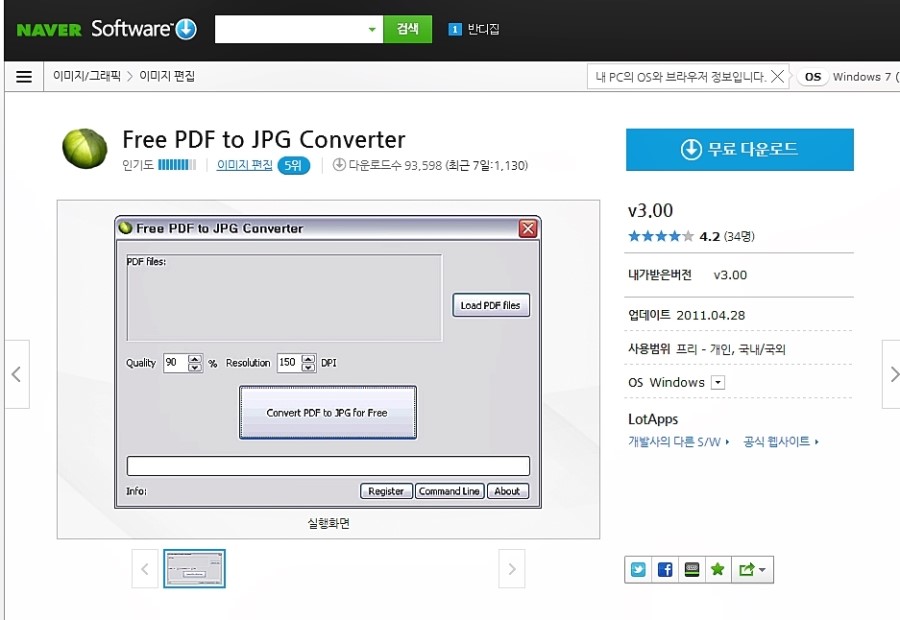Click the 'LotApps' developer name

[653, 419]
